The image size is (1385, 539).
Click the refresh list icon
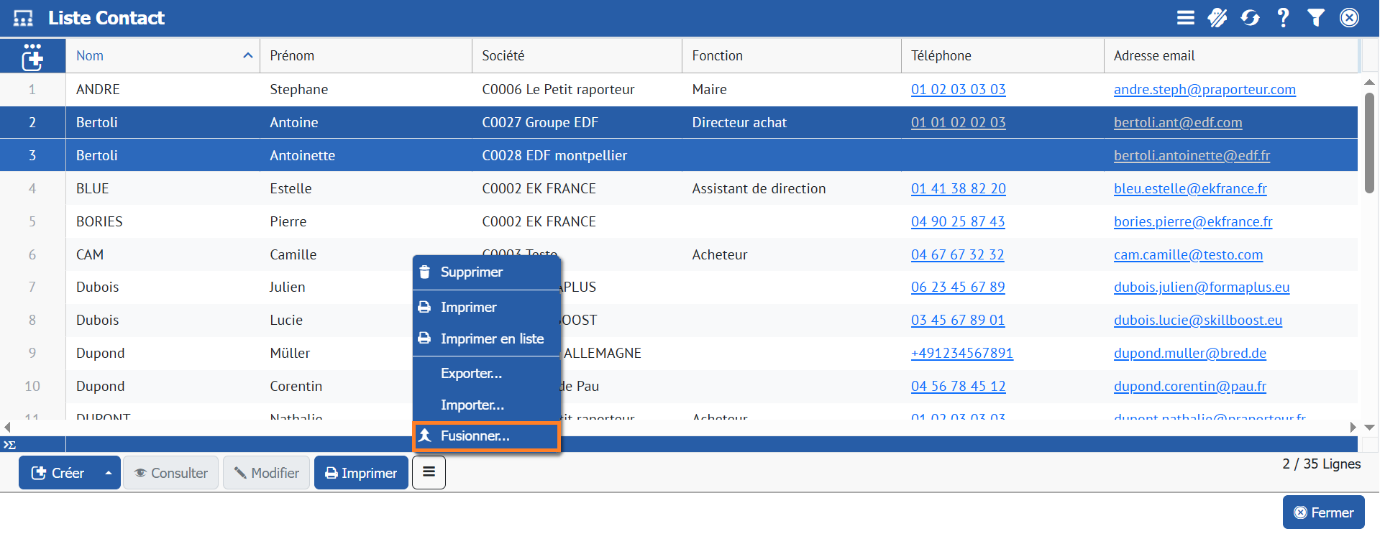coord(1250,18)
